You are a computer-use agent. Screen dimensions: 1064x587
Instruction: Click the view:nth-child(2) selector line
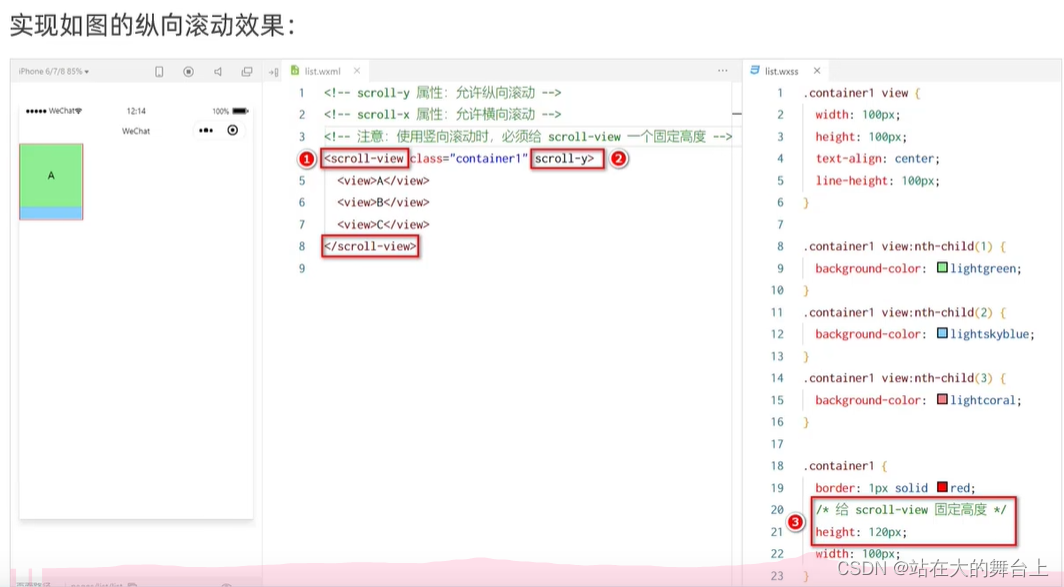click(905, 312)
